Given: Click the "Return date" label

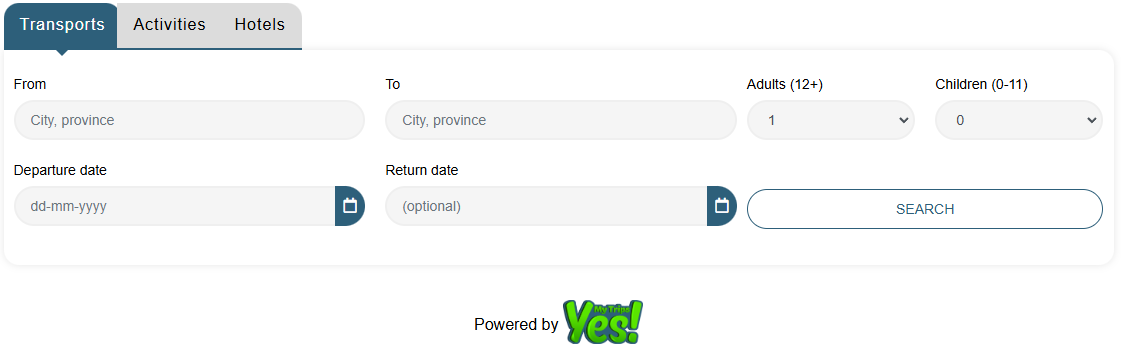Looking at the screenshot, I should click(x=422, y=170).
